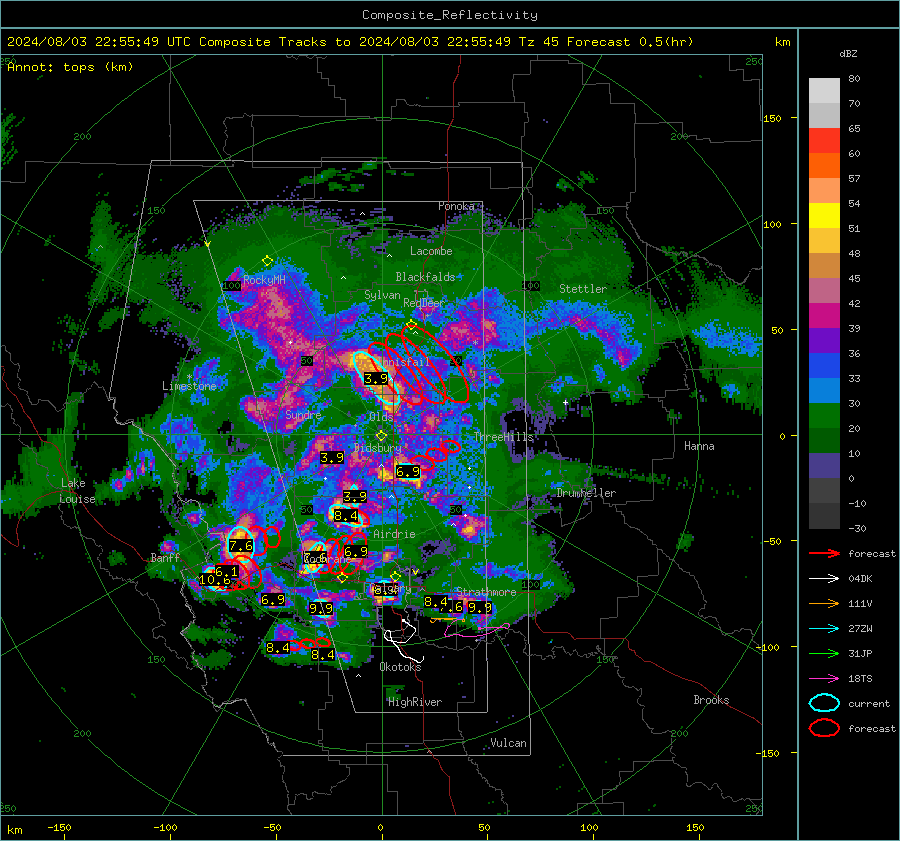Select the Brooks town label
The height and width of the screenshot is (841, 900).
(711, 700)
